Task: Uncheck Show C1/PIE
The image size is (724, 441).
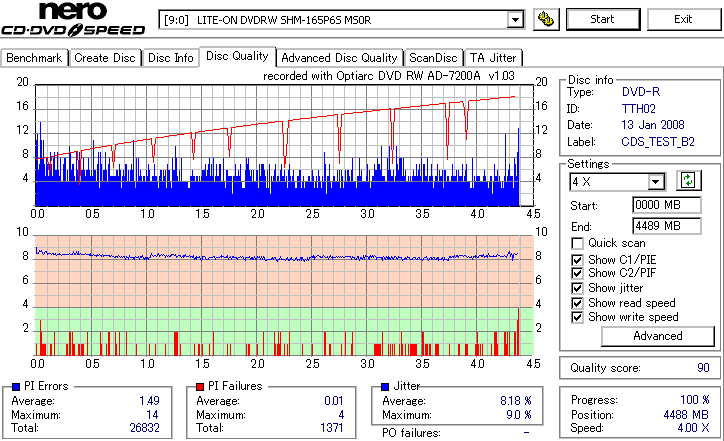Action: click(x=577, y=260)
